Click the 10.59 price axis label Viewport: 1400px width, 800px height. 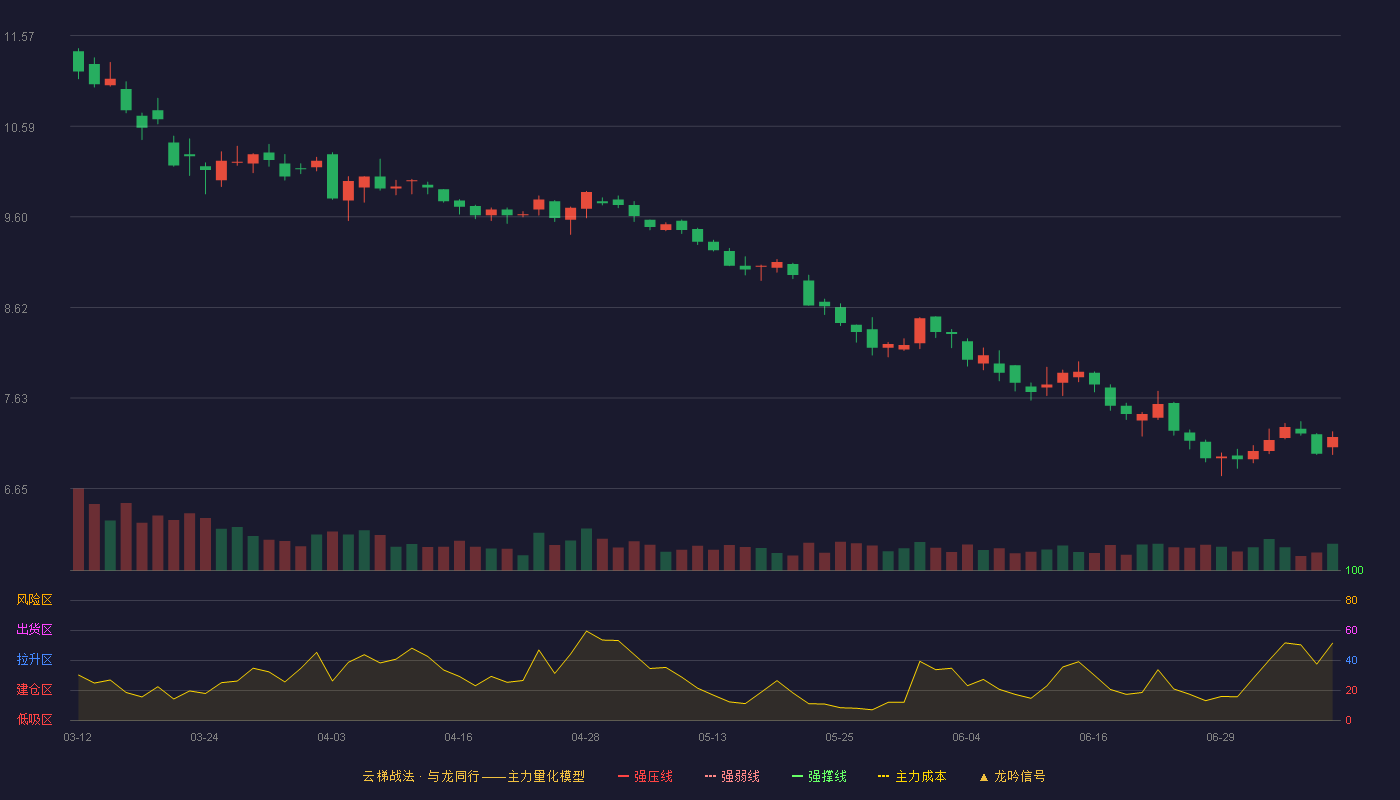pyautogui.click(x=19, y=128)
